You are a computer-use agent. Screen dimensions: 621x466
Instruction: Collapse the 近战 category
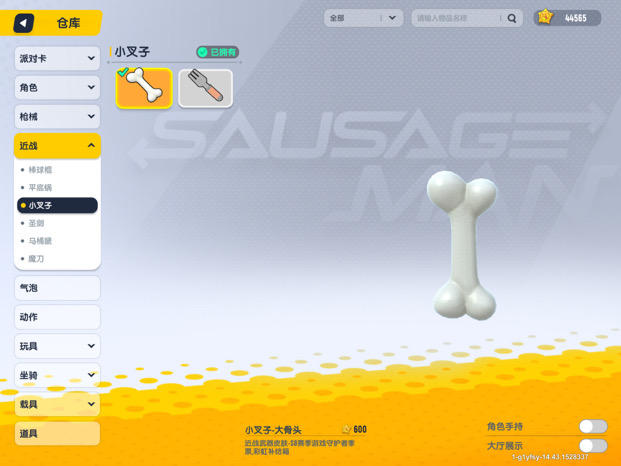57,146
